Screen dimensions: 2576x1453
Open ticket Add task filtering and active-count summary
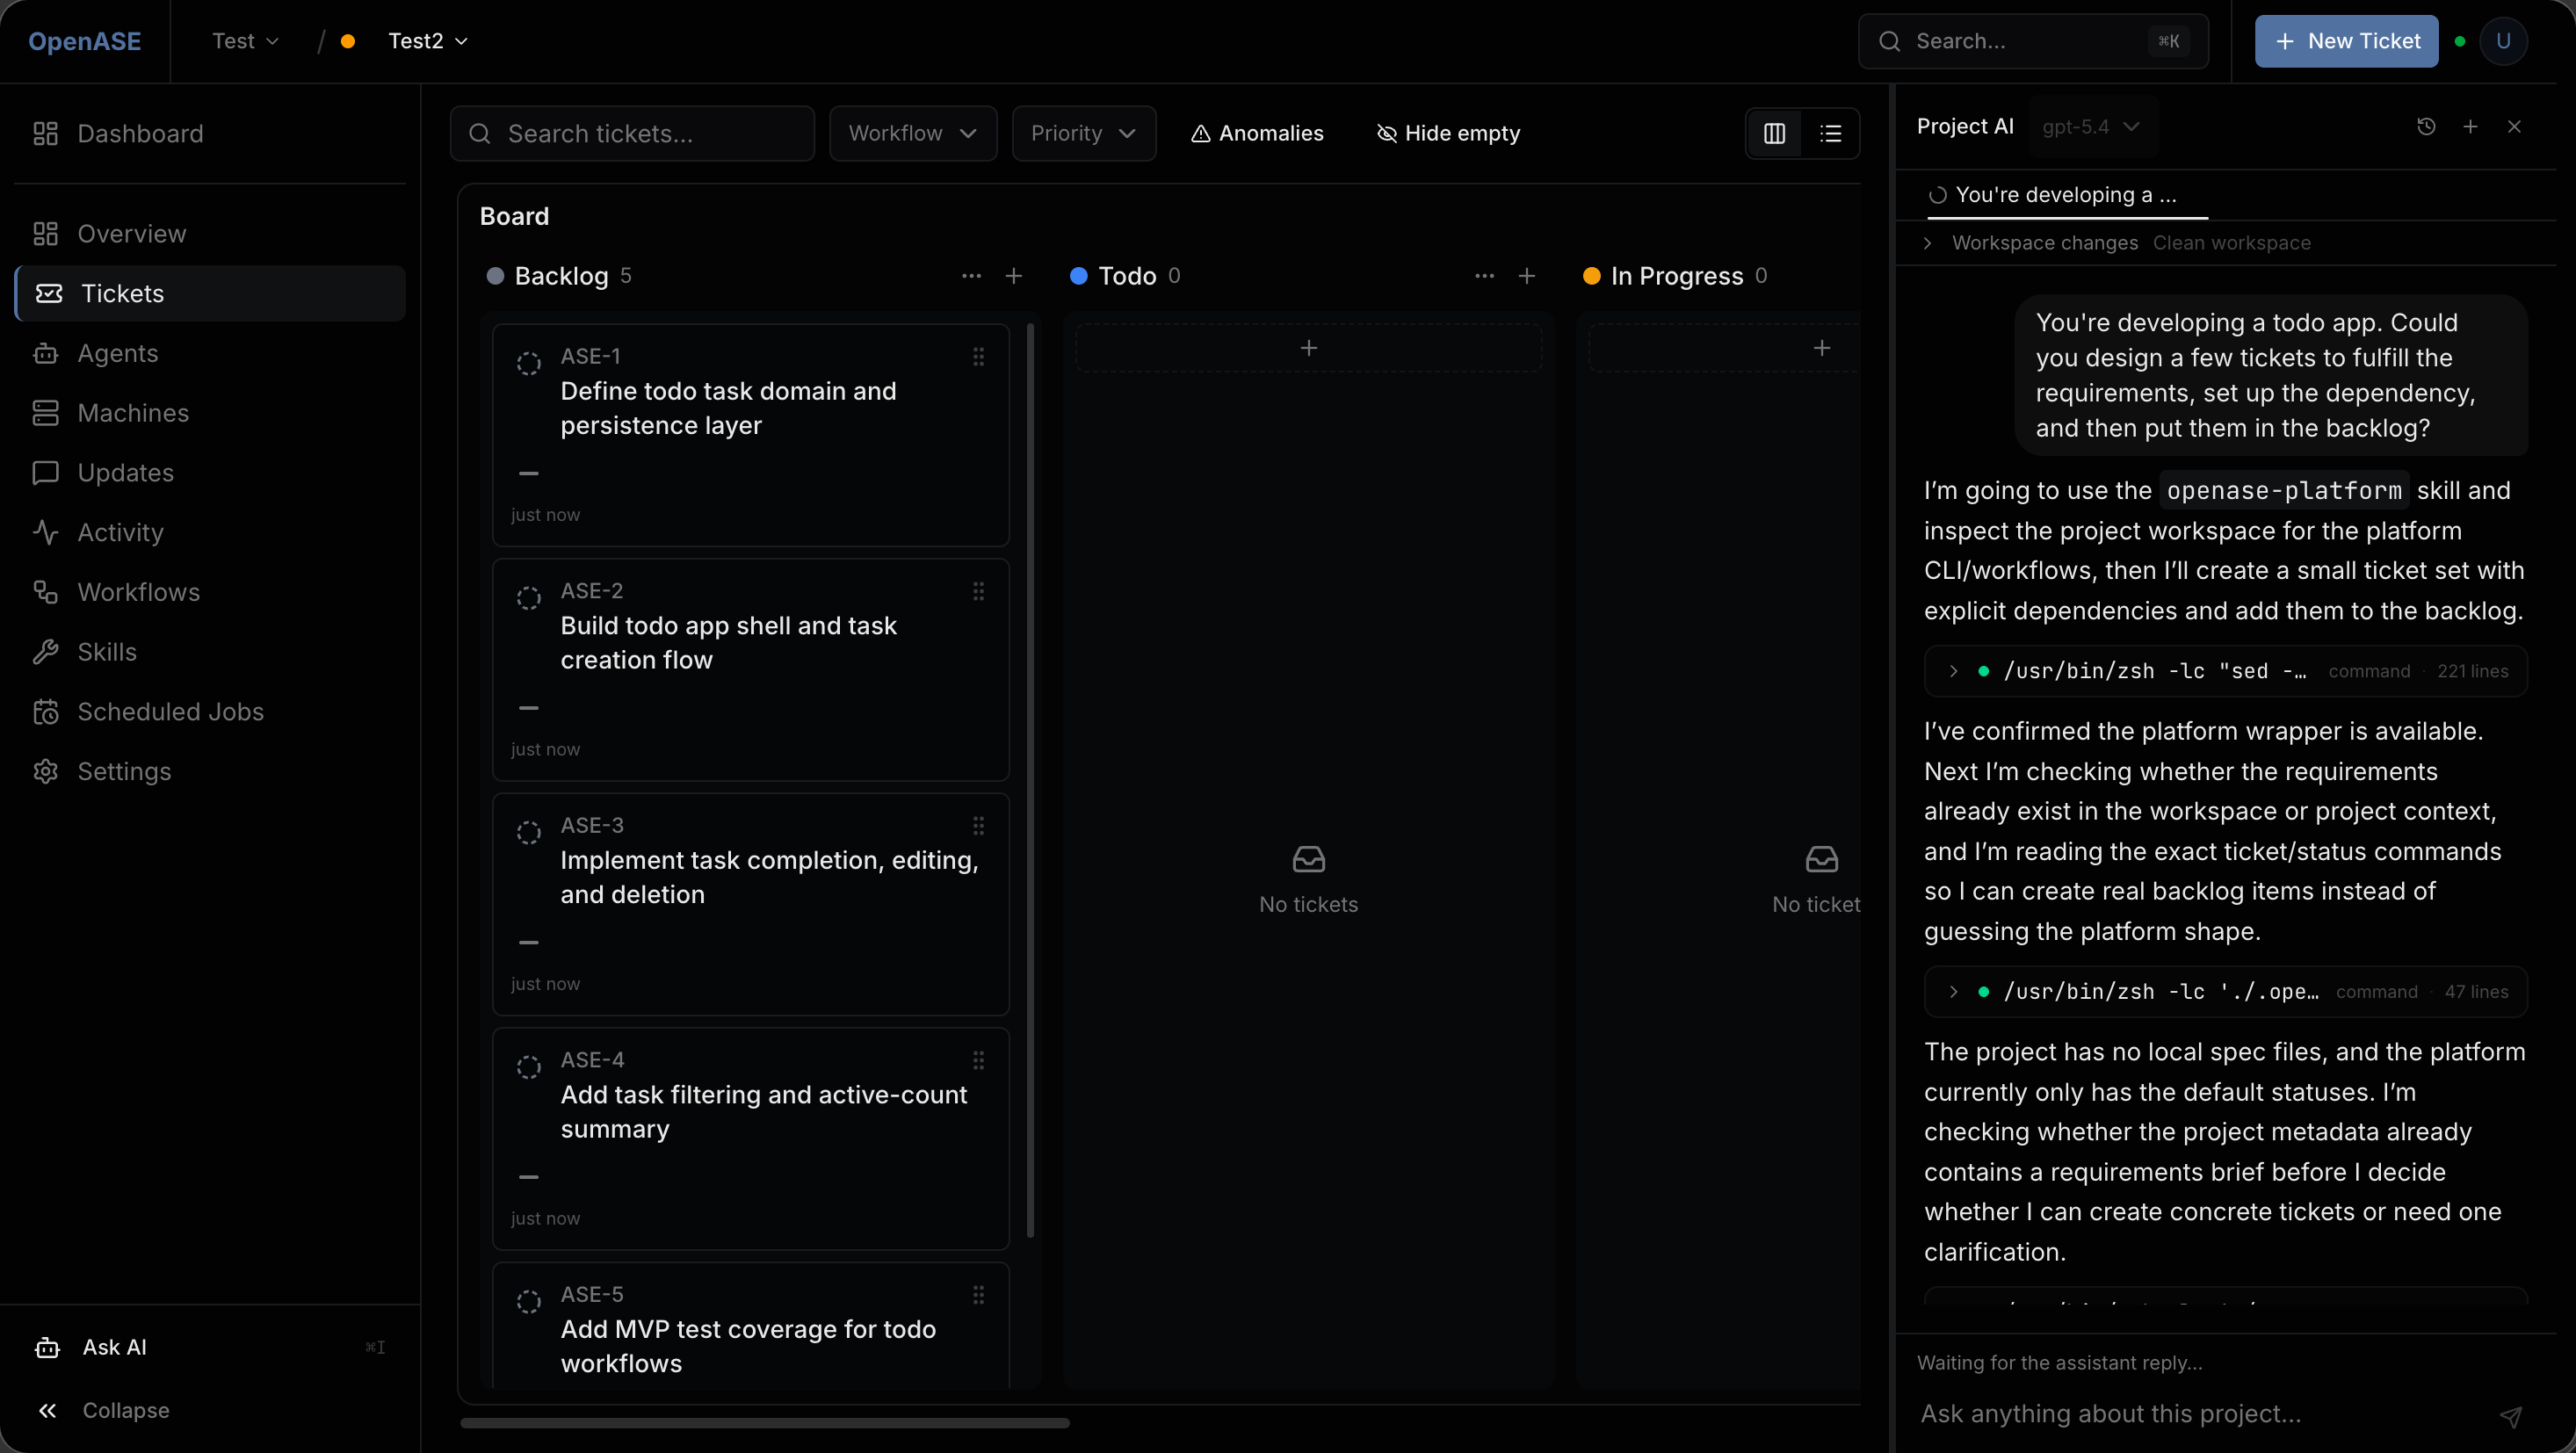[x=751, y=1138]
